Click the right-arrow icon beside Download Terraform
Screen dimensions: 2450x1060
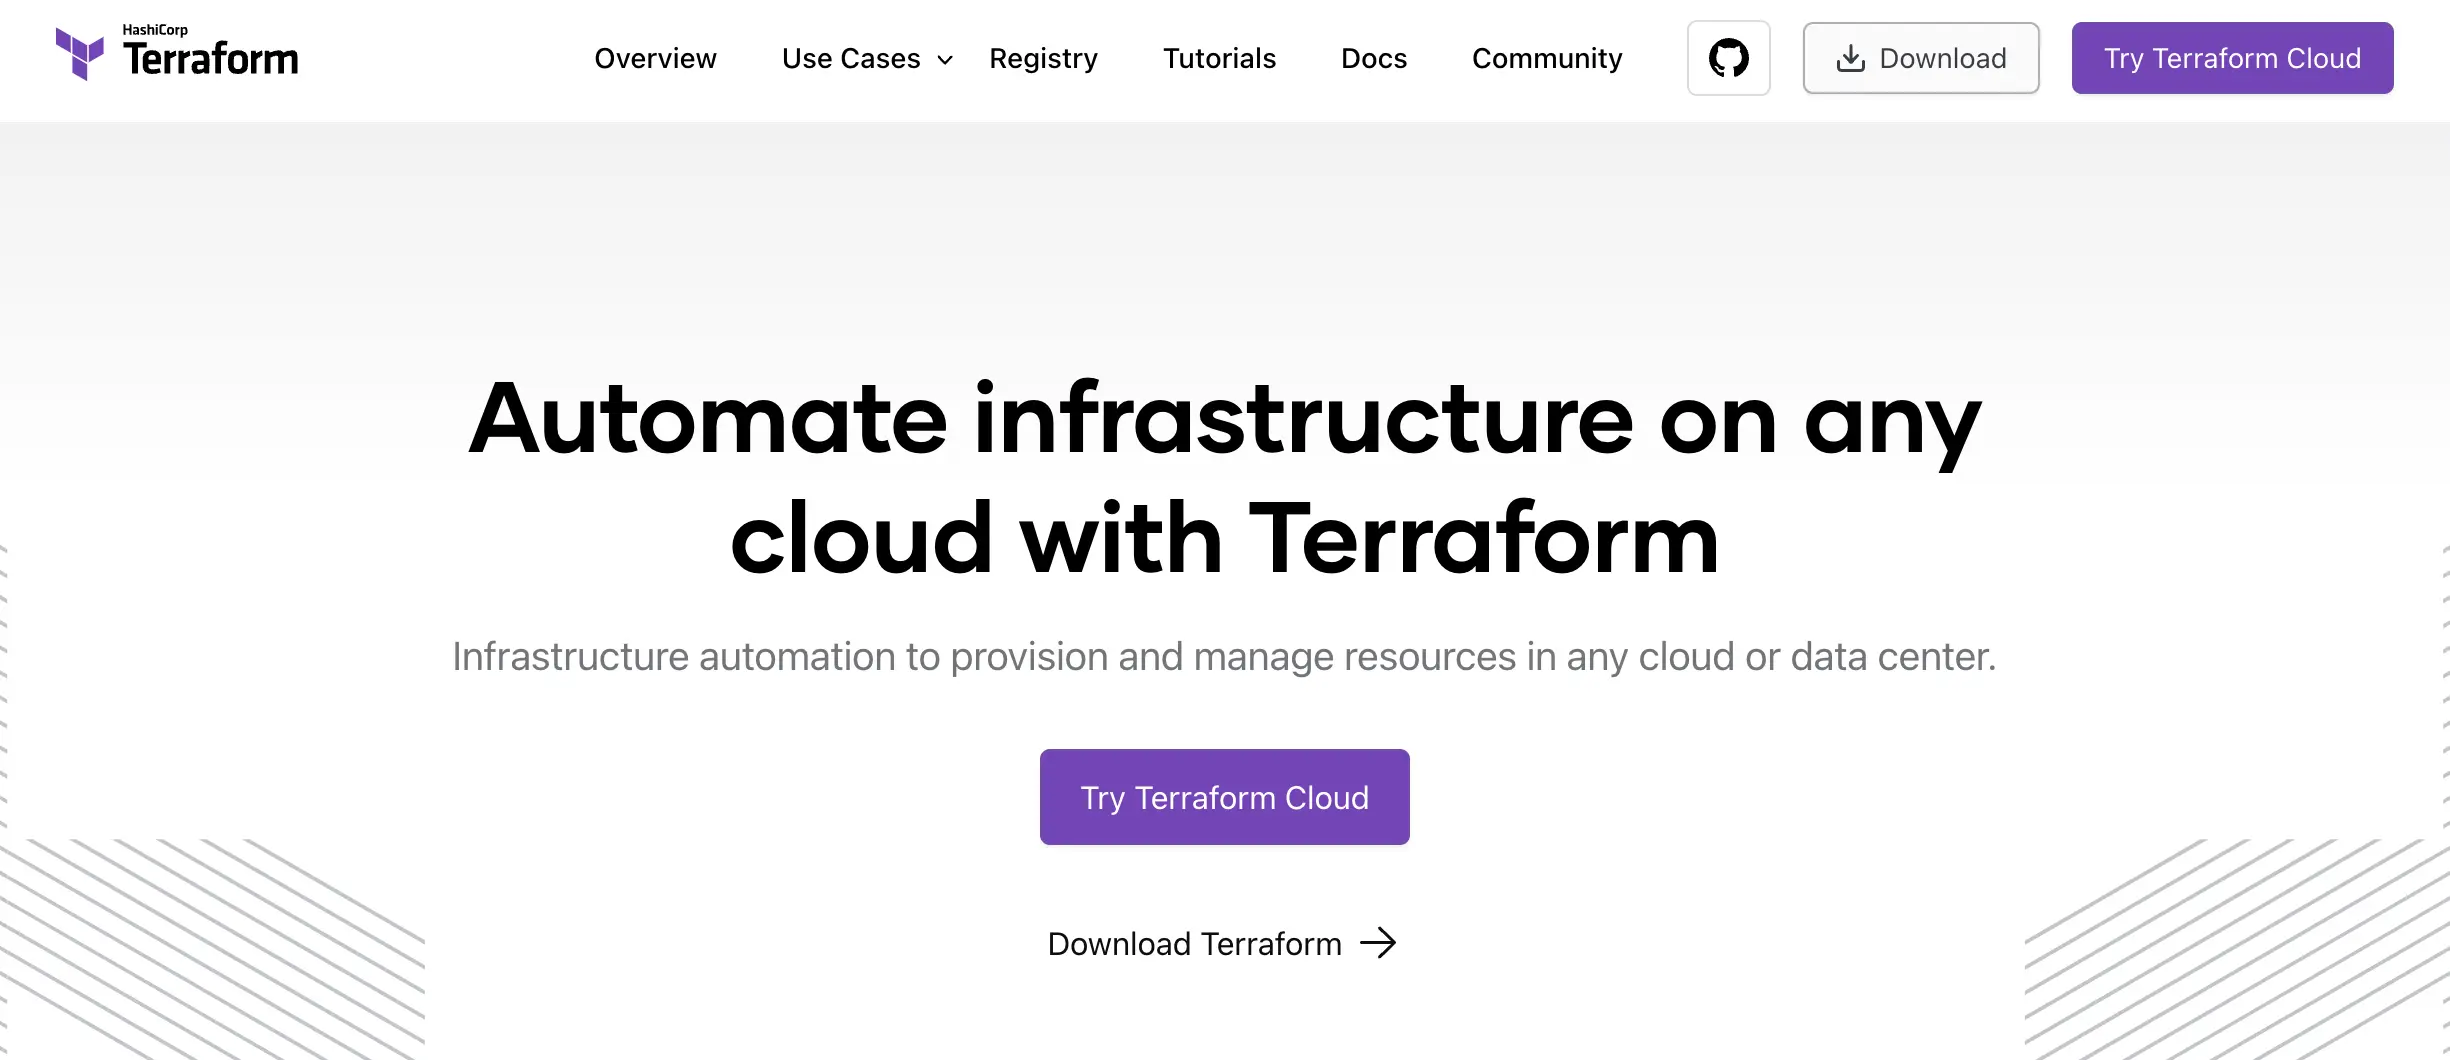coord(1380,942)
